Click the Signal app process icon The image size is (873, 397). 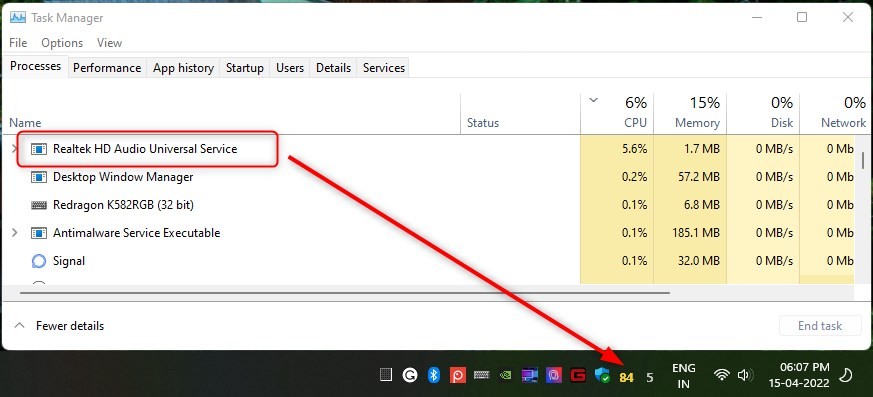pos(38,261)
